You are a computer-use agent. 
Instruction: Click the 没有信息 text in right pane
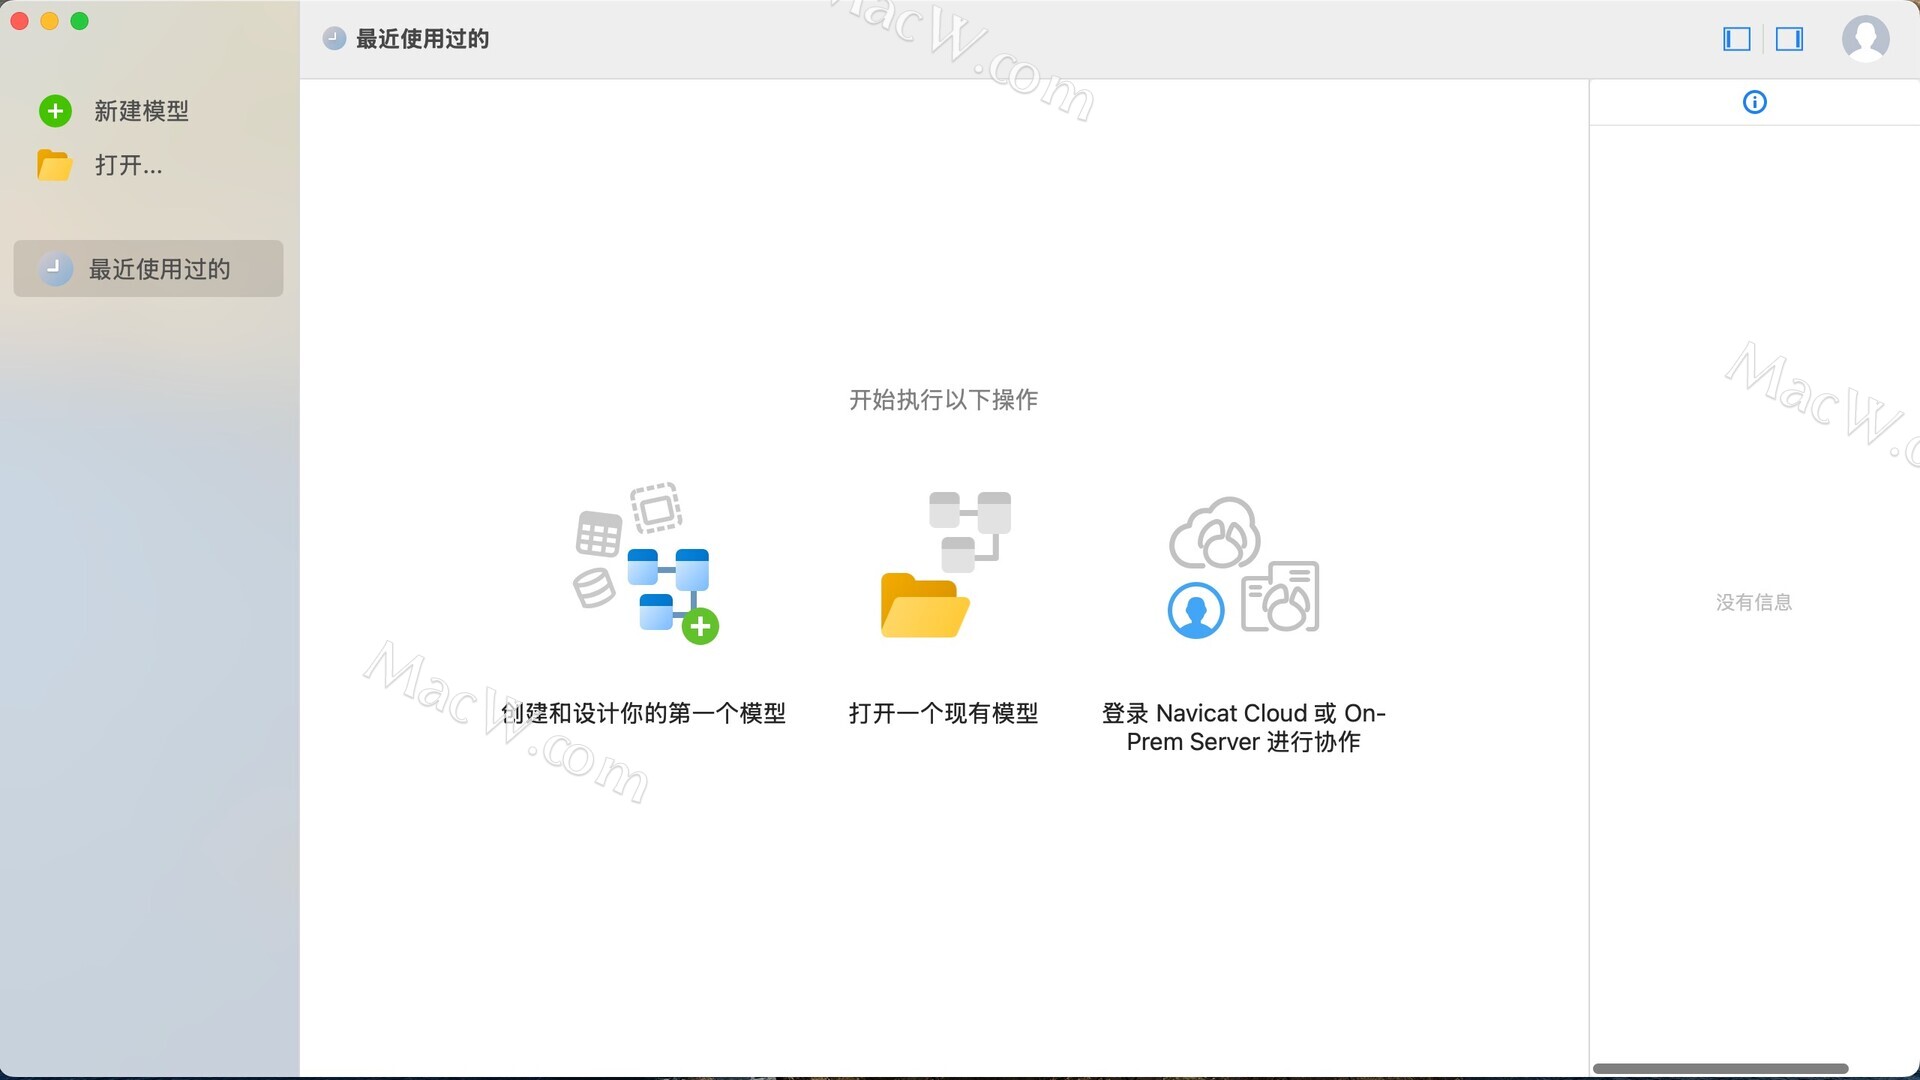(1754, 602)
